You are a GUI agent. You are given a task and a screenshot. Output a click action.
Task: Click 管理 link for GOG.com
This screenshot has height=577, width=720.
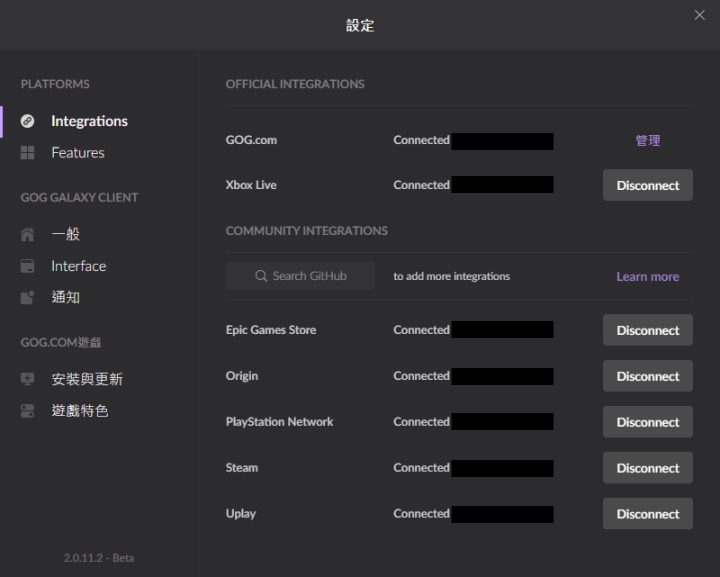click(648, 140)
